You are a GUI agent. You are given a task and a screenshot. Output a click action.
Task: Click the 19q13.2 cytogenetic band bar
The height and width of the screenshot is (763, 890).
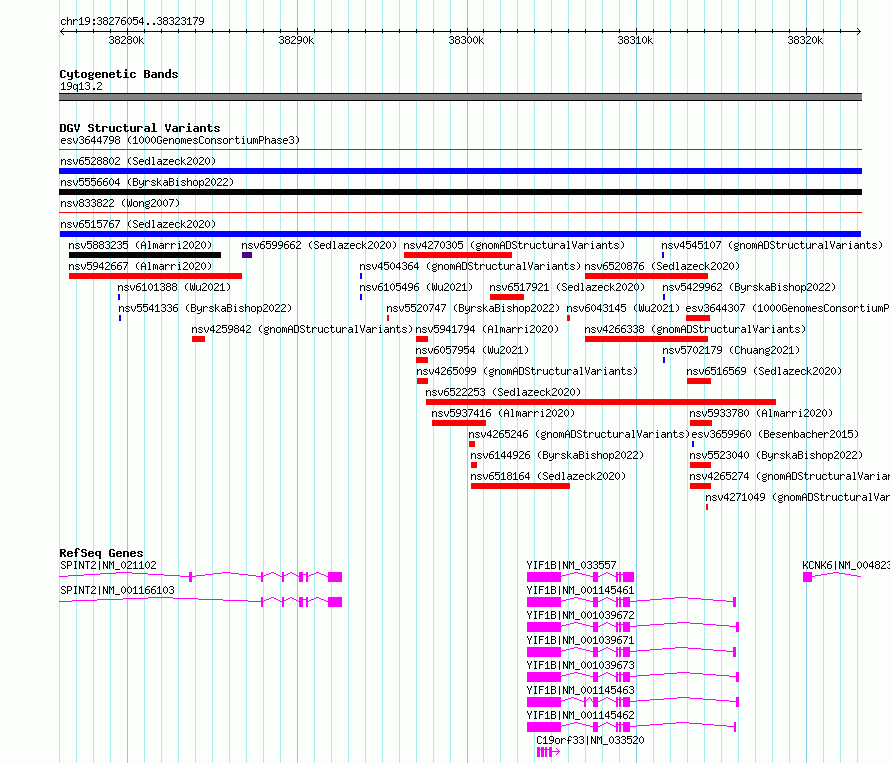point(460,97)
